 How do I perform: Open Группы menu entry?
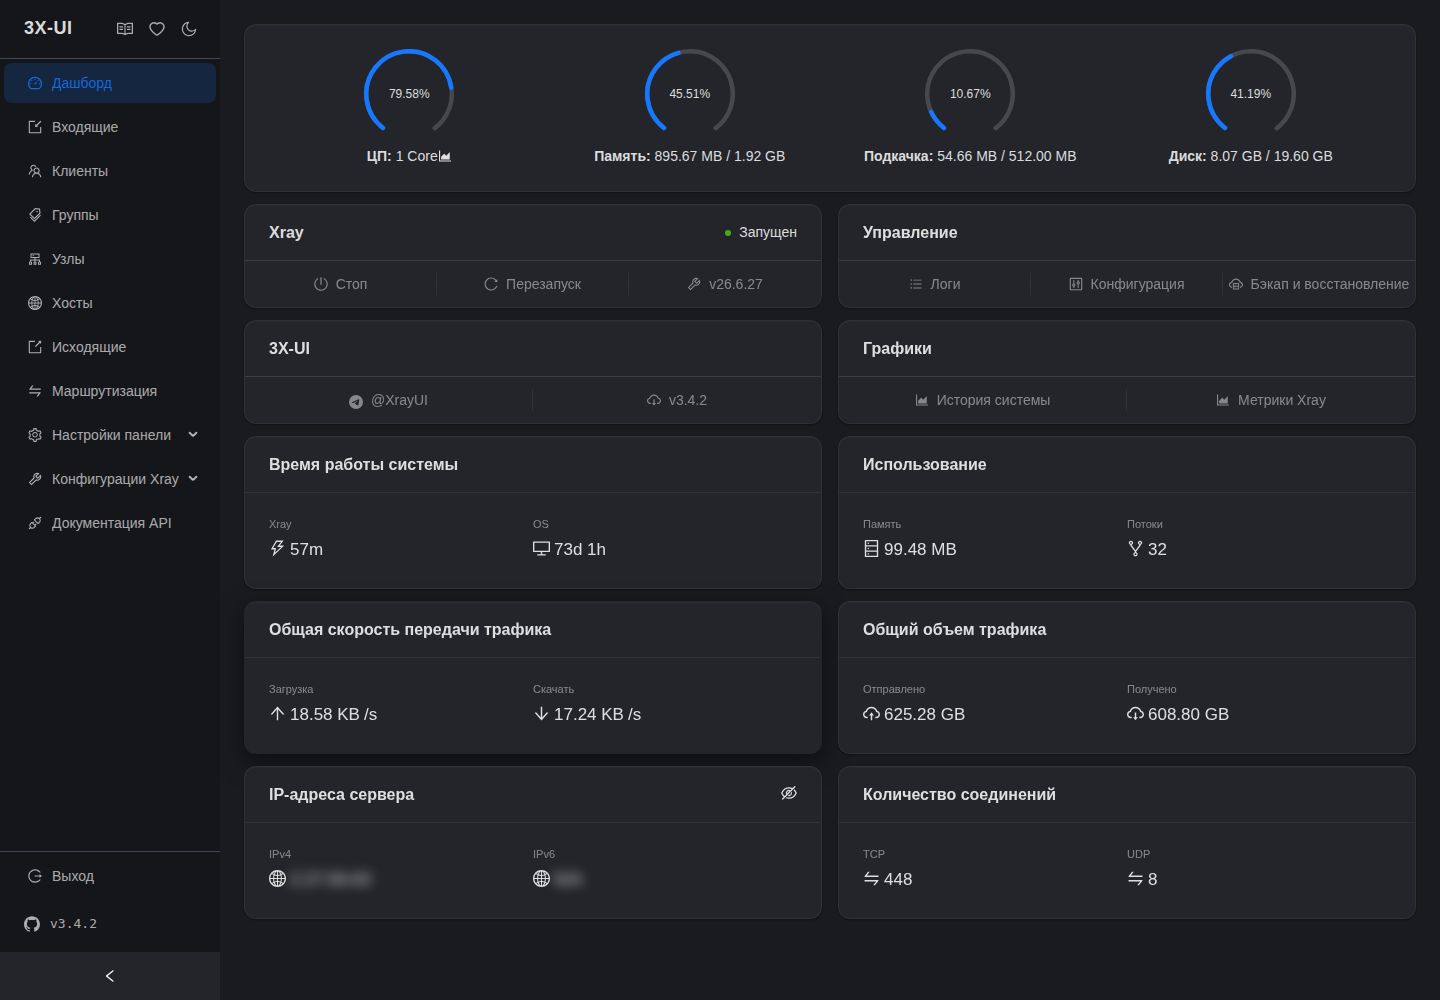[110, 215]
